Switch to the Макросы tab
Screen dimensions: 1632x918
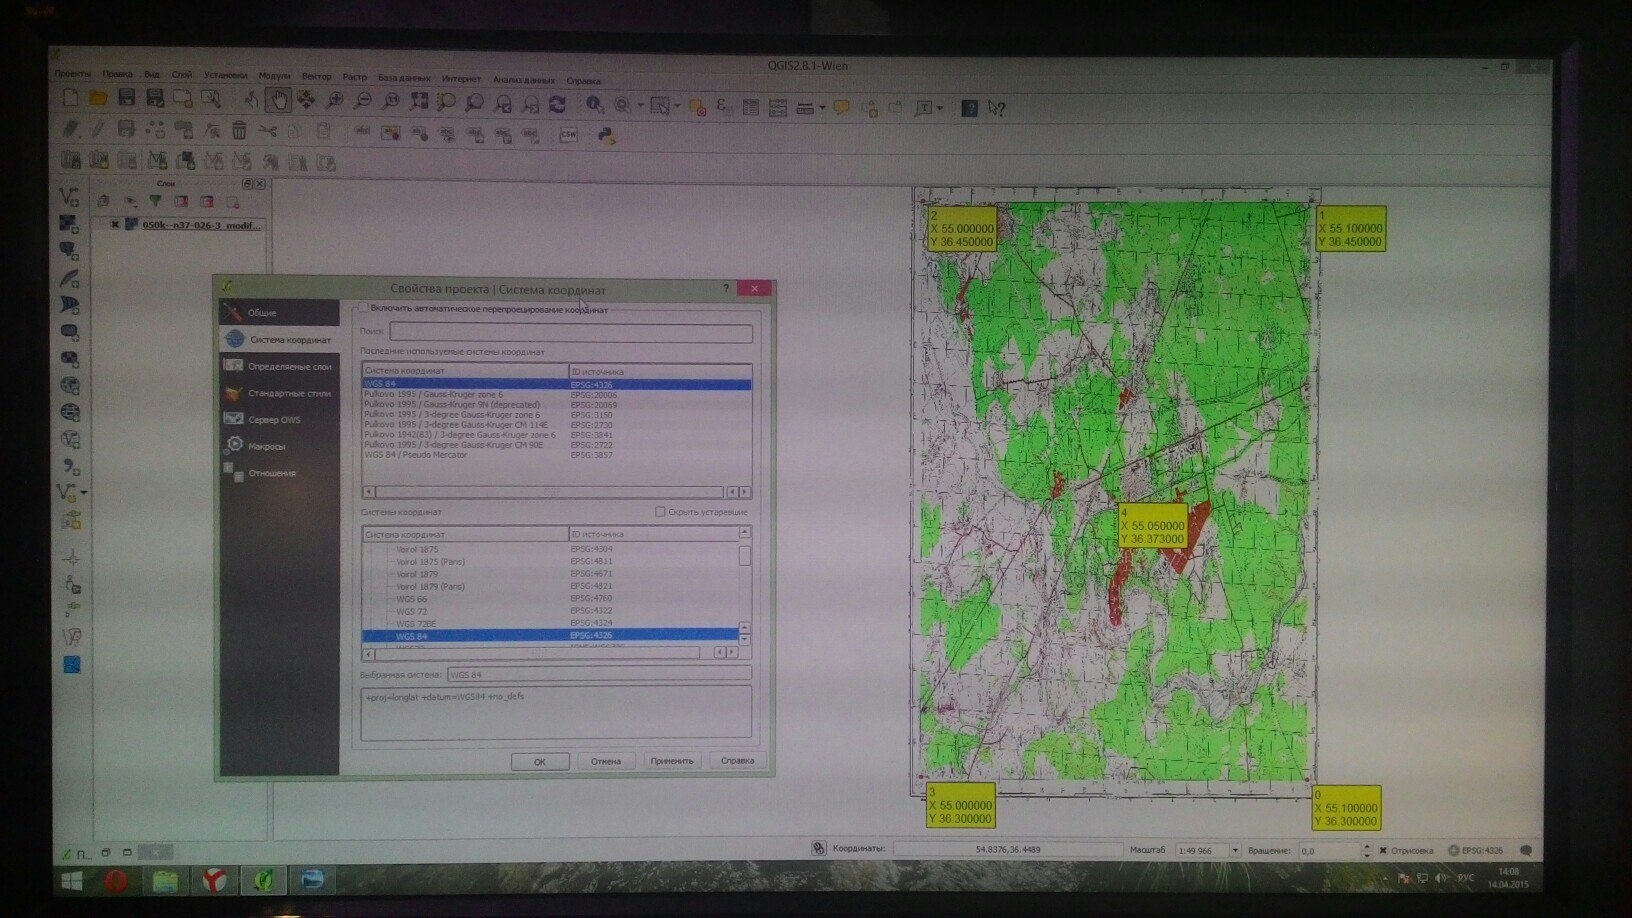point(280,446)
